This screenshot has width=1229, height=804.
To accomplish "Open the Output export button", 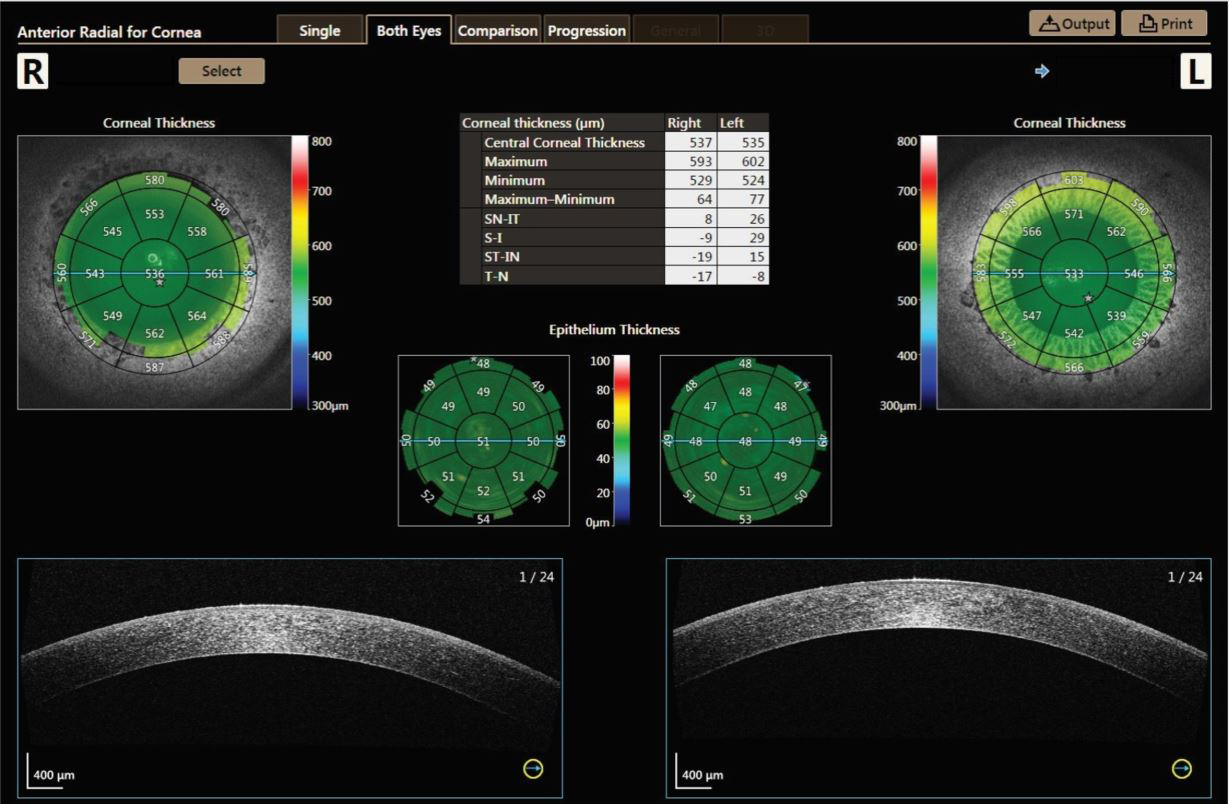I will [x=1072, y=23].
